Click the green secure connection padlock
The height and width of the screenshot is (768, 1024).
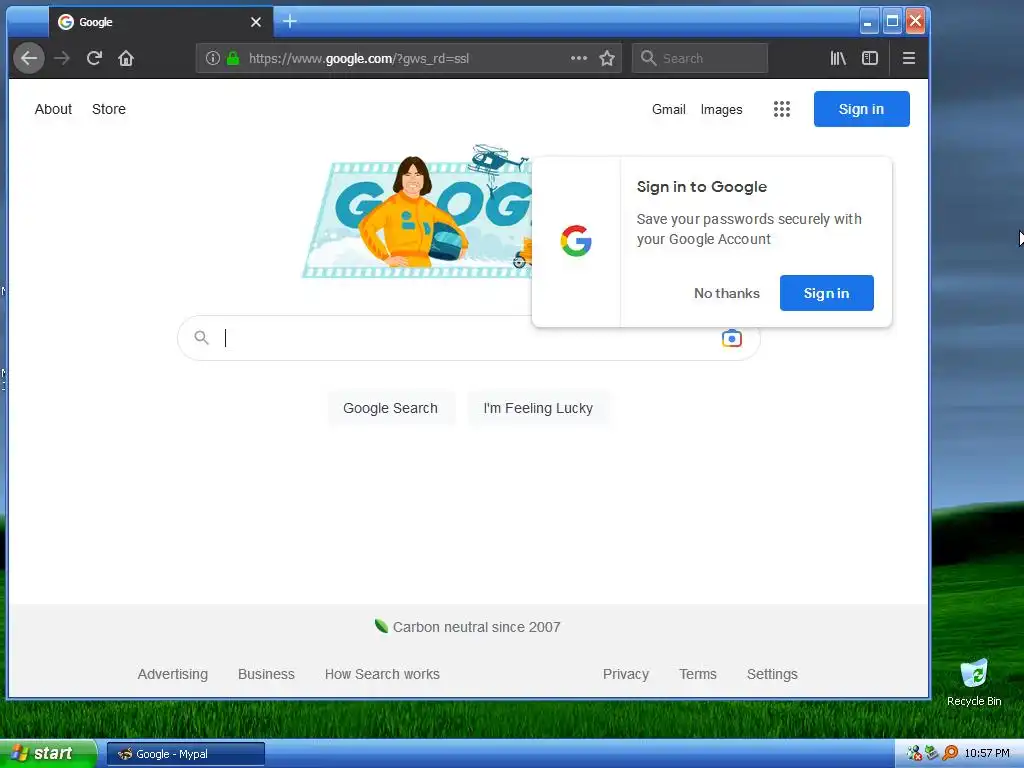click(x=232, y=58)
